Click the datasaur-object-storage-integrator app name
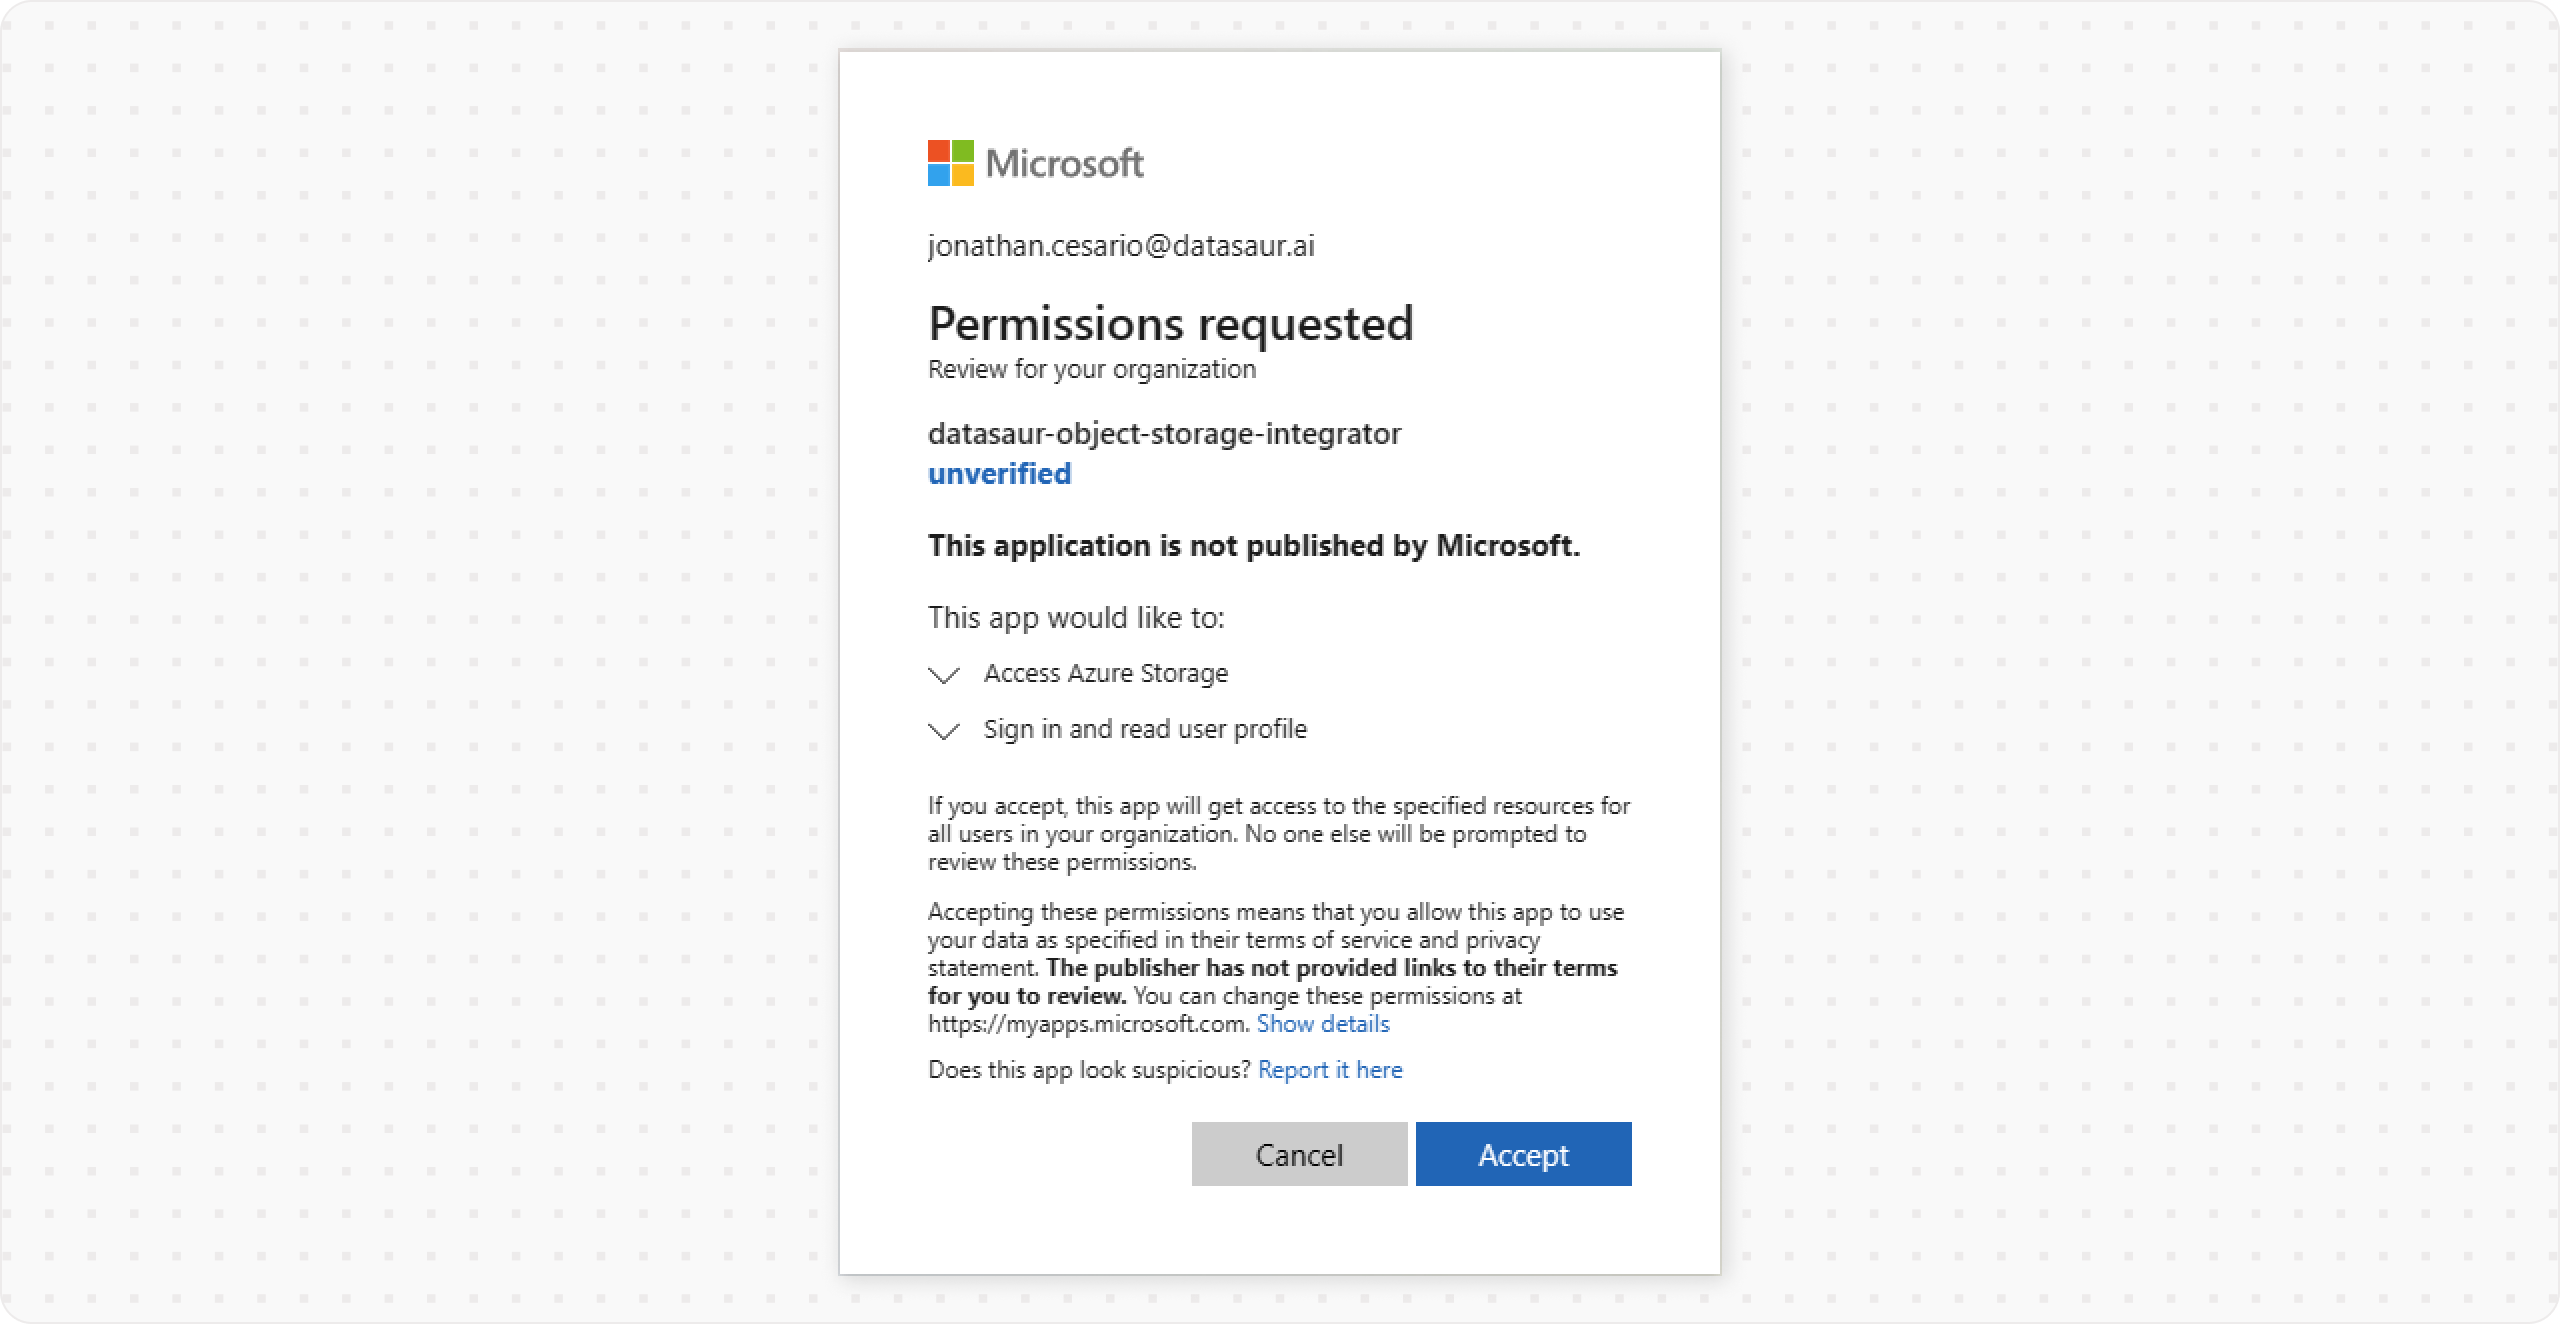The image size is (2560, 1324). point(1164,433)
